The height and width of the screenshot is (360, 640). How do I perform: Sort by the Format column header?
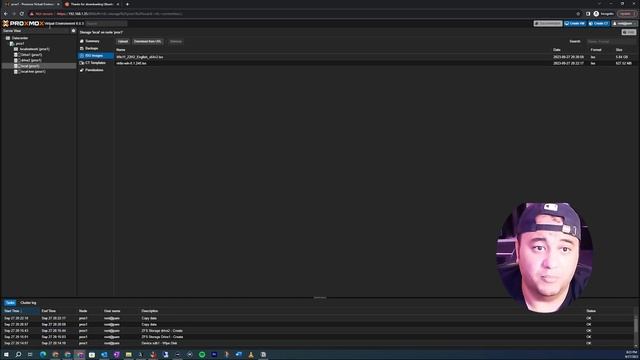tap(596, 50)
